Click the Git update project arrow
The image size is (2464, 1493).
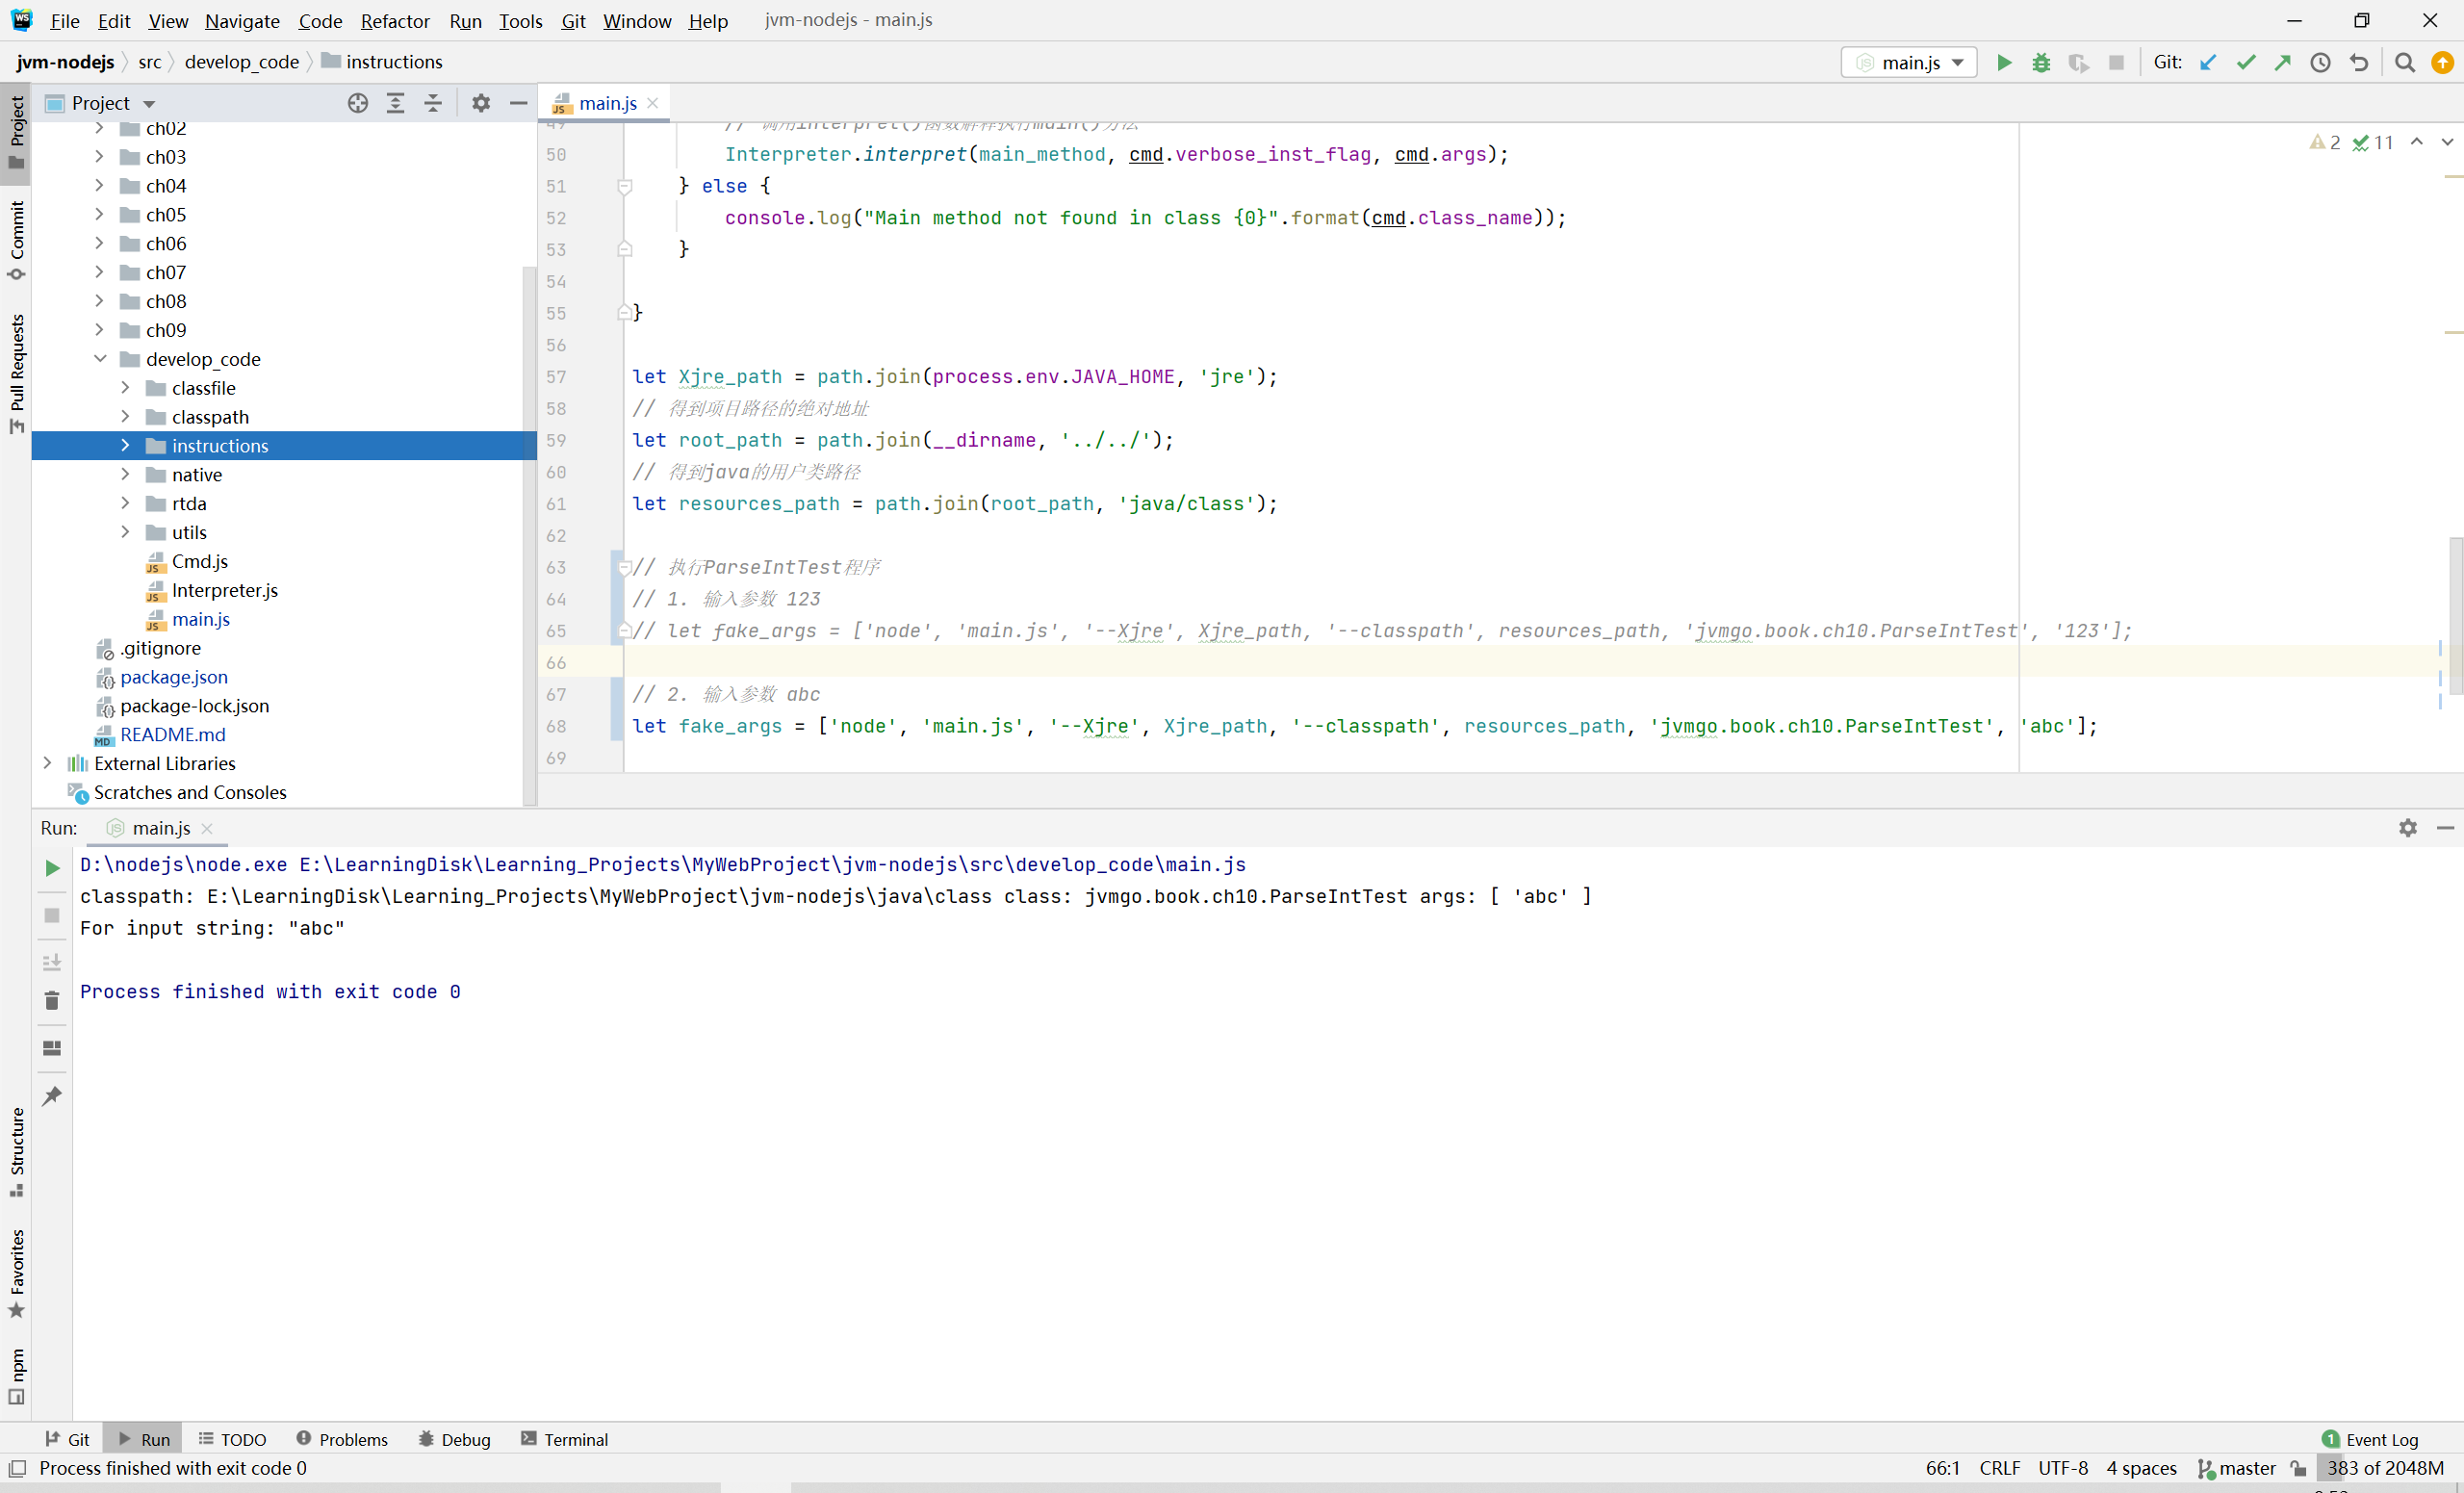[x=2208, y=62]
